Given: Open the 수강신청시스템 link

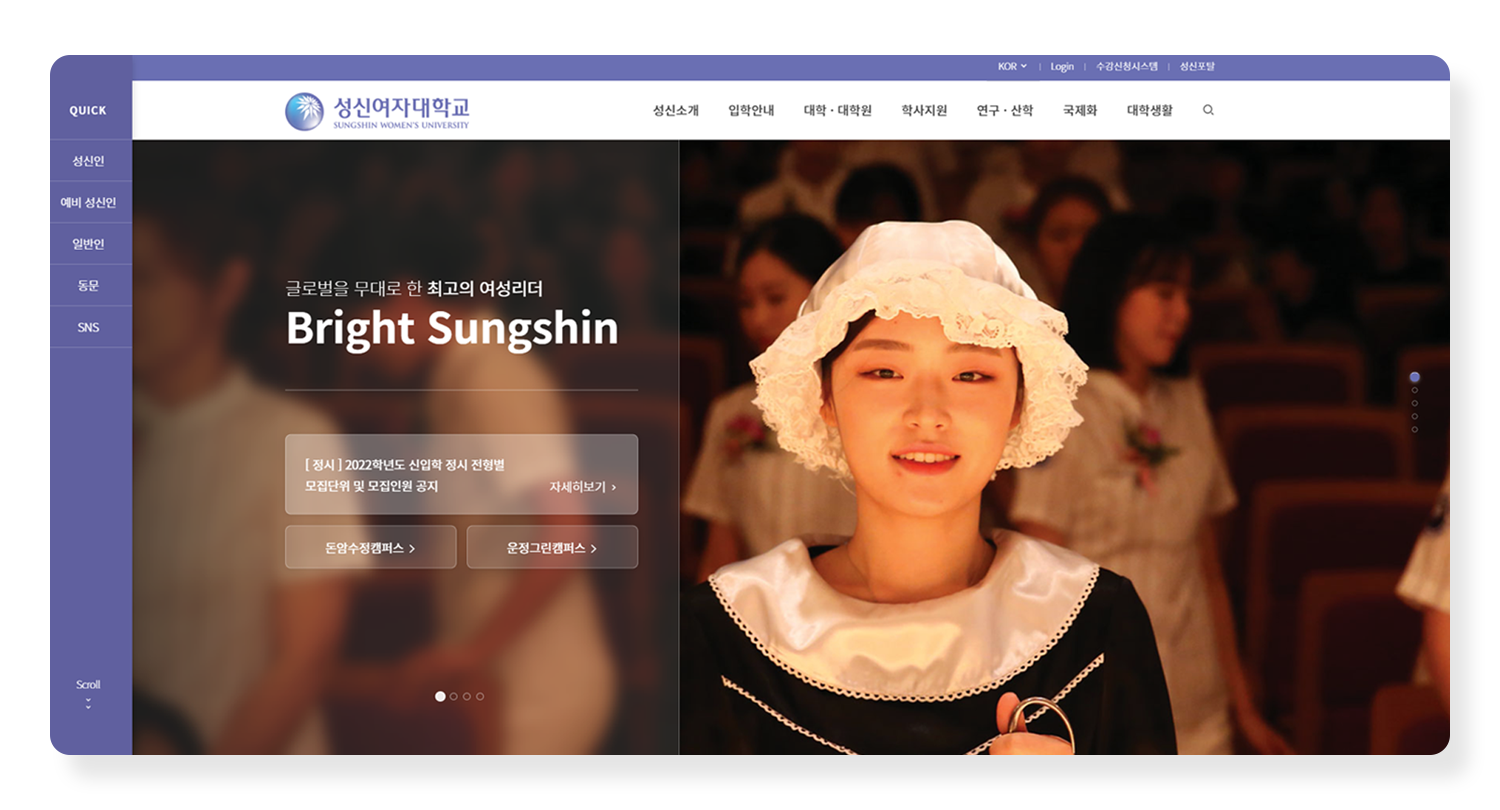Looking at the screenshot, I should [x=1126, y=67].
